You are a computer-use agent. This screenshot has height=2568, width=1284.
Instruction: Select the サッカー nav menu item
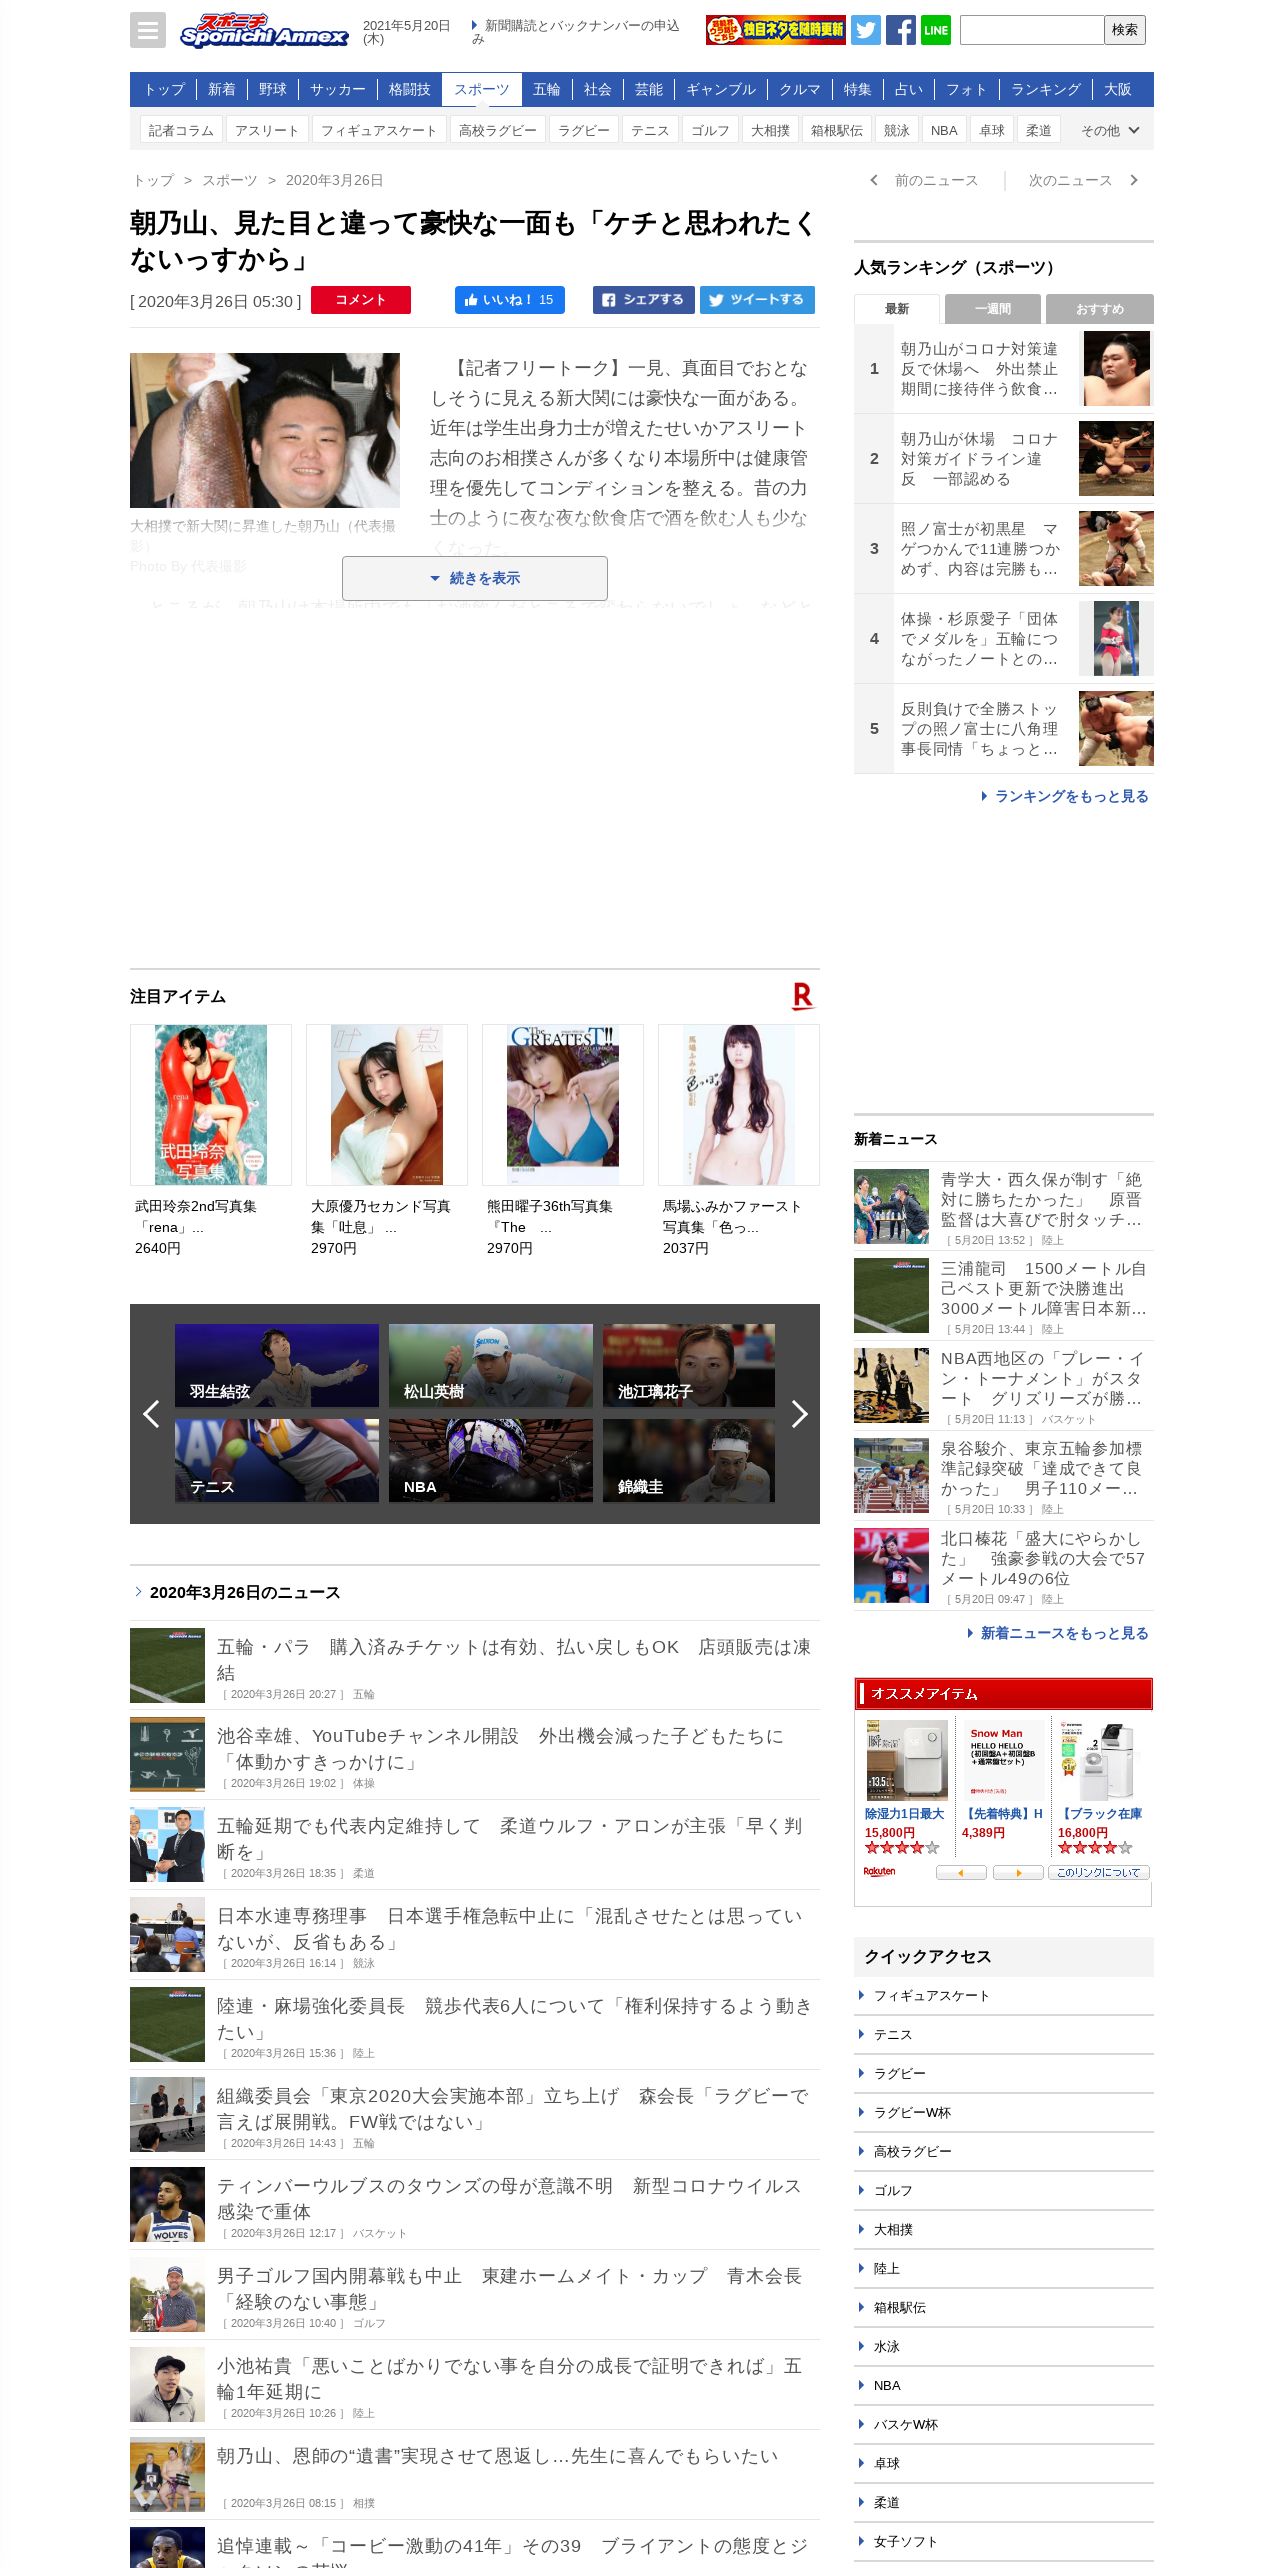coord(338,89)
